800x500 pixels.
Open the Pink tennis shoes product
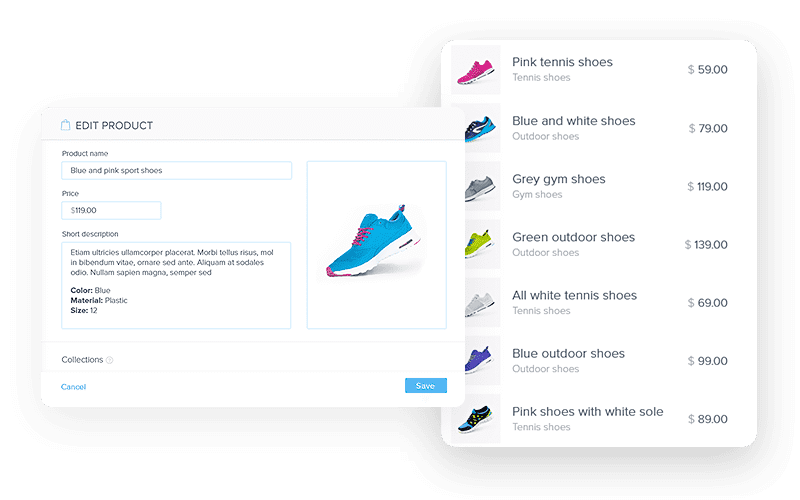[x=562, y=62]
